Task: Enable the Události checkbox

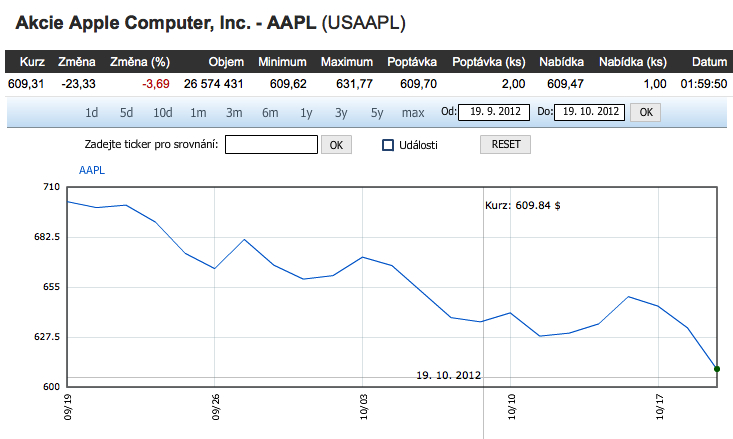Action: pyautogui.click(x=389, y=145)
